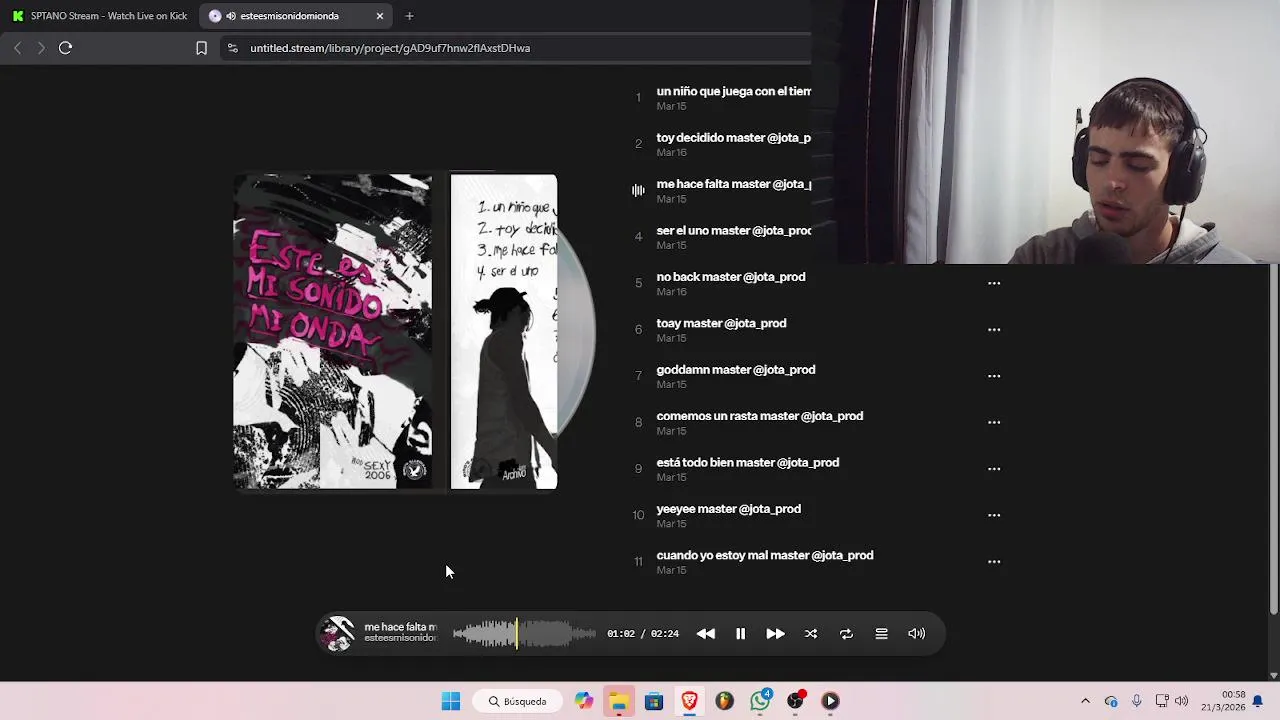Pause the playing track
The height and width of the screenshot is (720, 1280).
point(740,634)
